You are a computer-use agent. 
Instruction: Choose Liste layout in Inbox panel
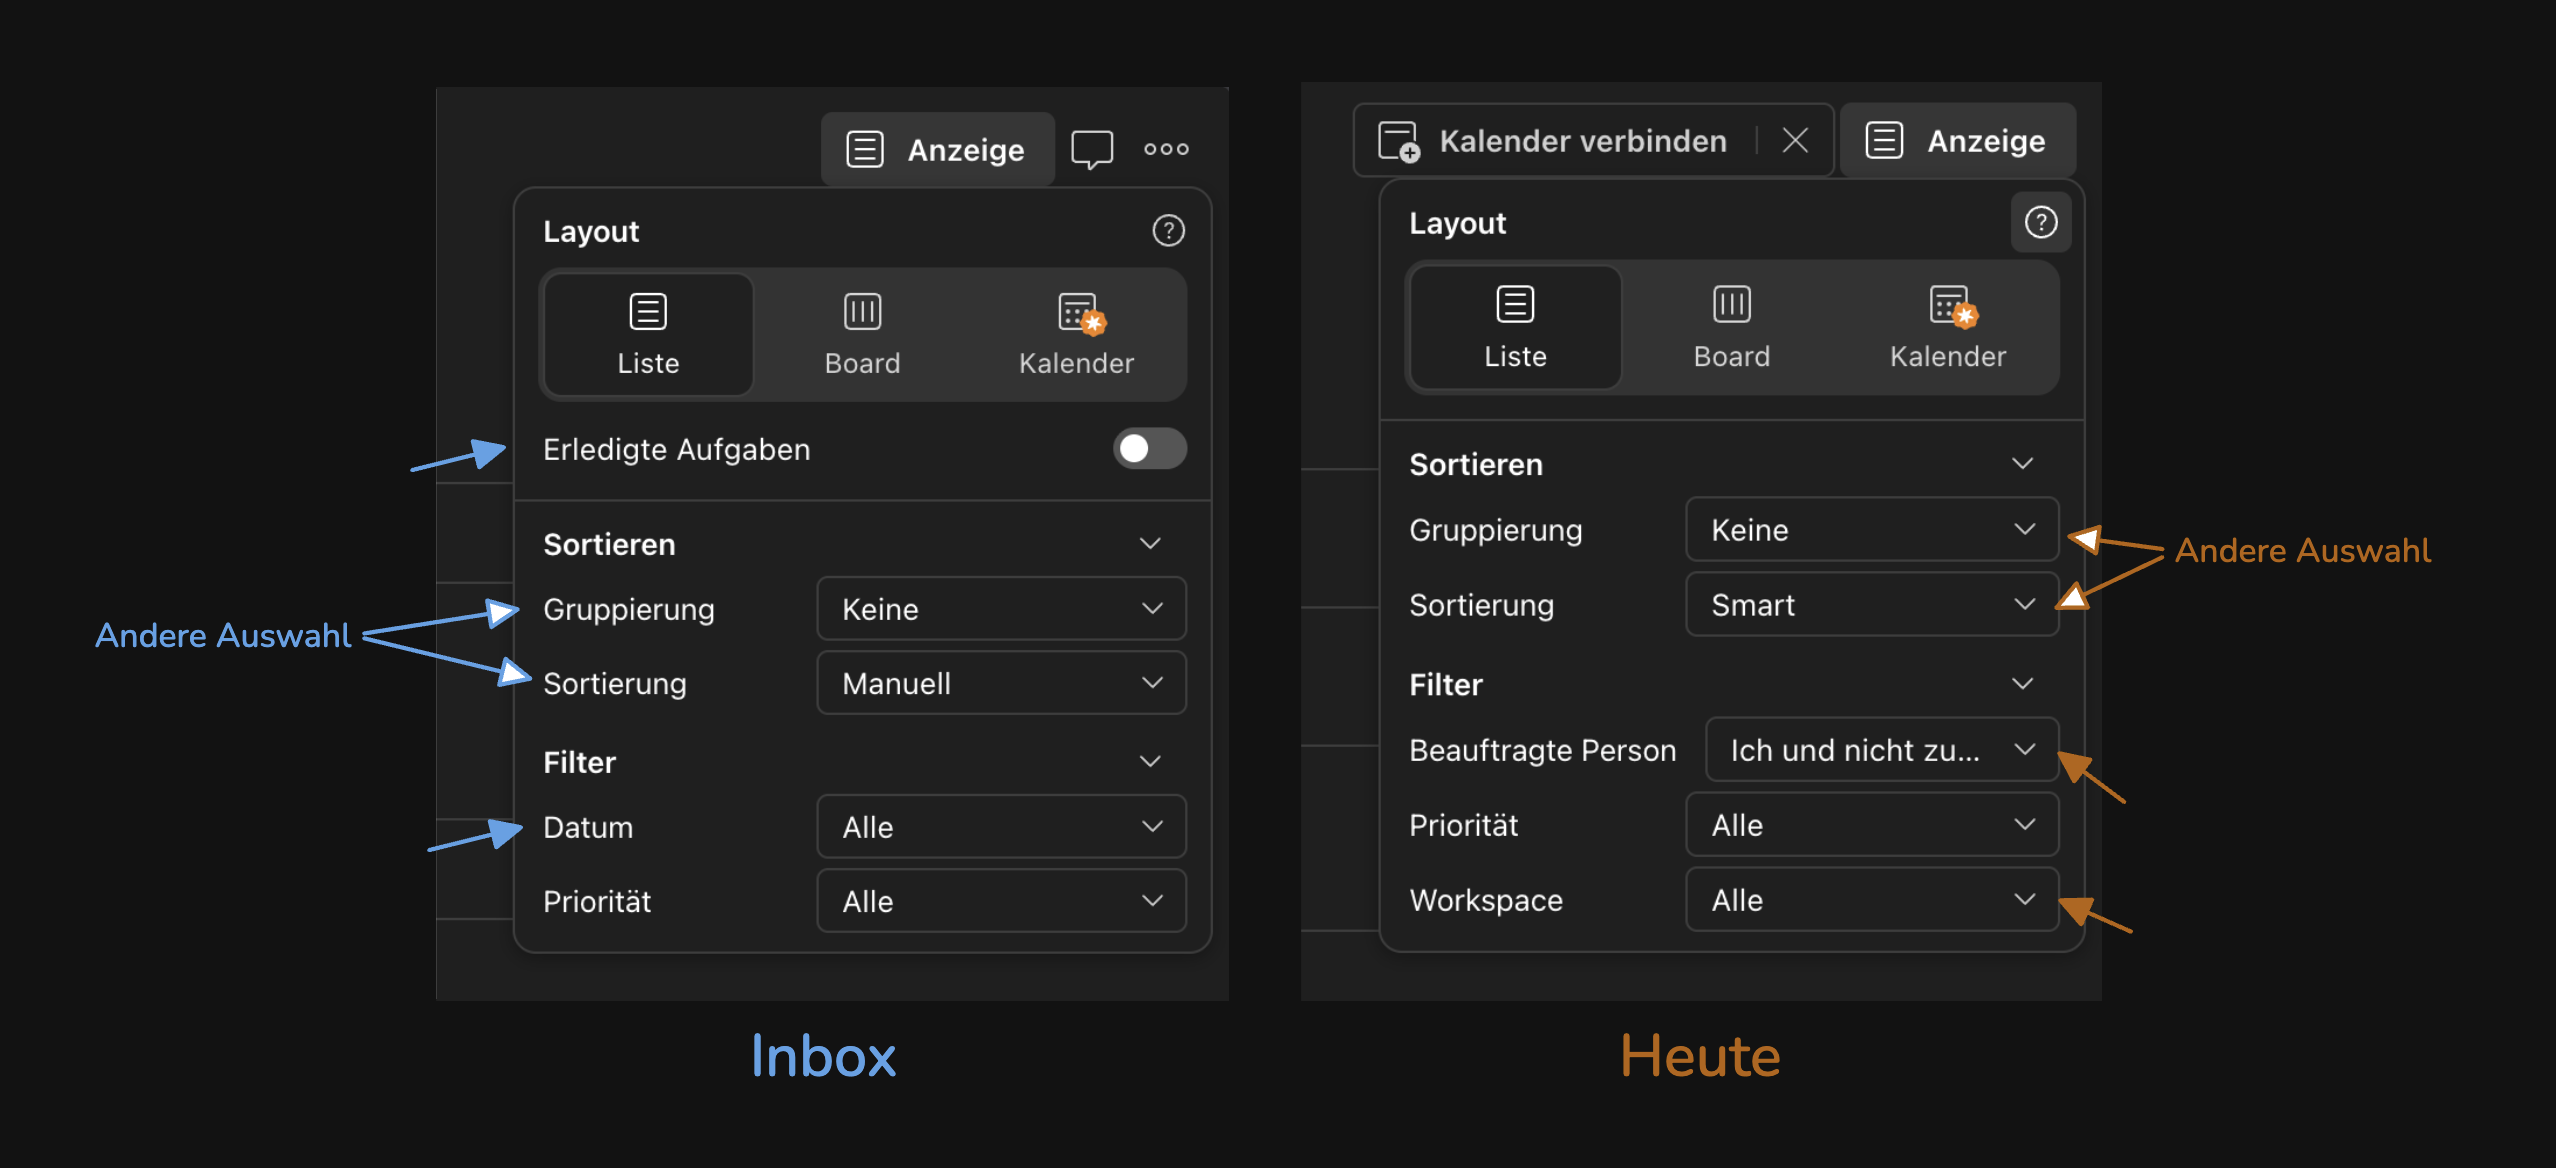(648, 334)
